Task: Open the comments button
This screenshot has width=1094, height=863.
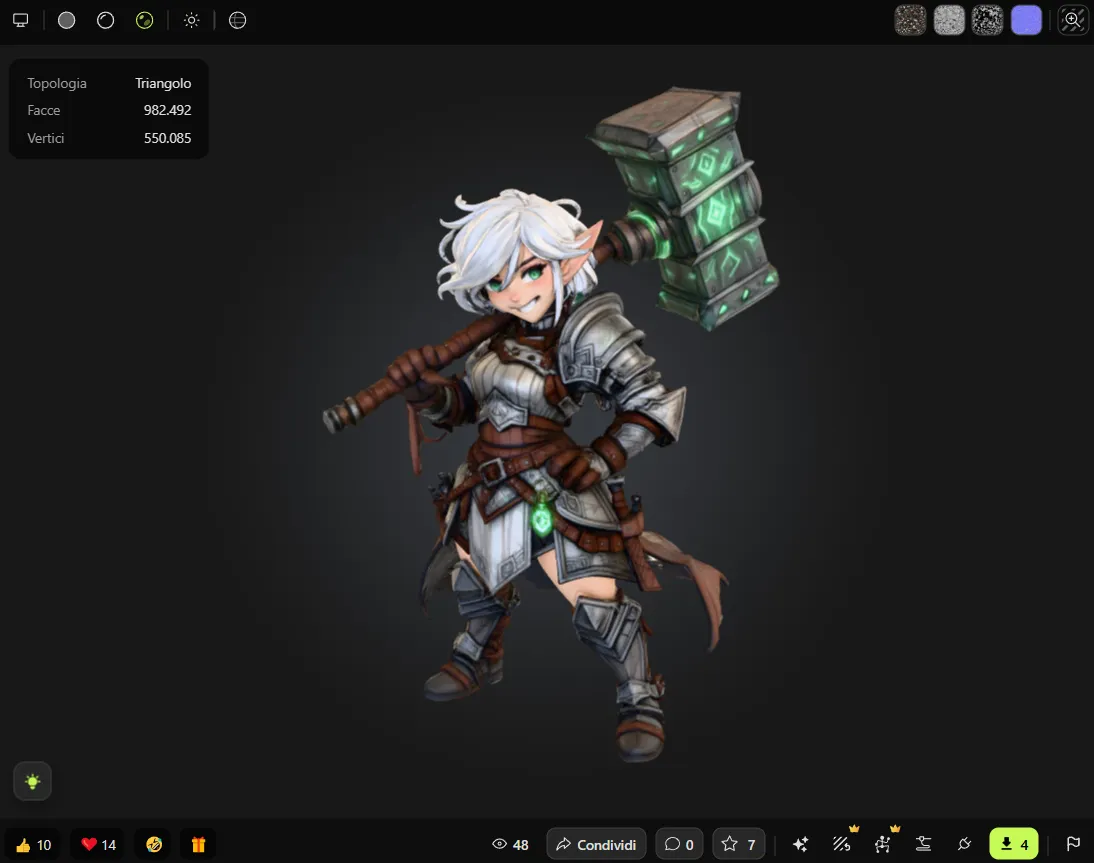Action: 679,844
